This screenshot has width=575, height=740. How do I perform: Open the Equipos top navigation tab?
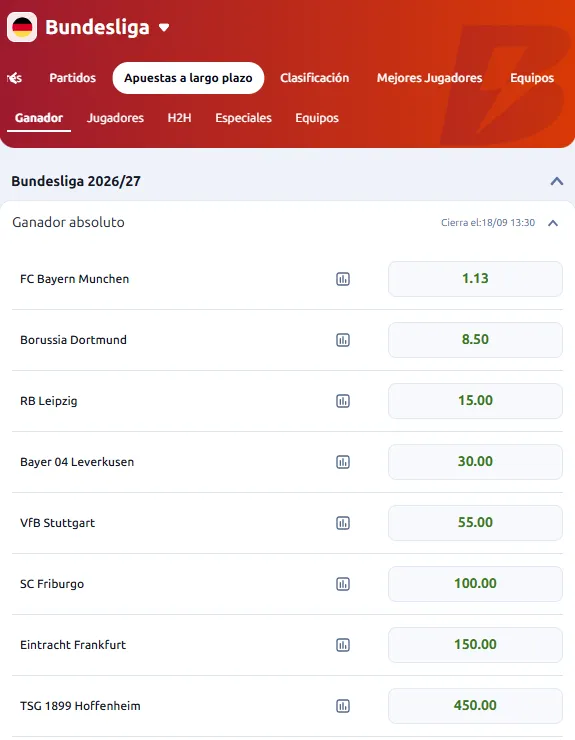click(x=532, y=78)
